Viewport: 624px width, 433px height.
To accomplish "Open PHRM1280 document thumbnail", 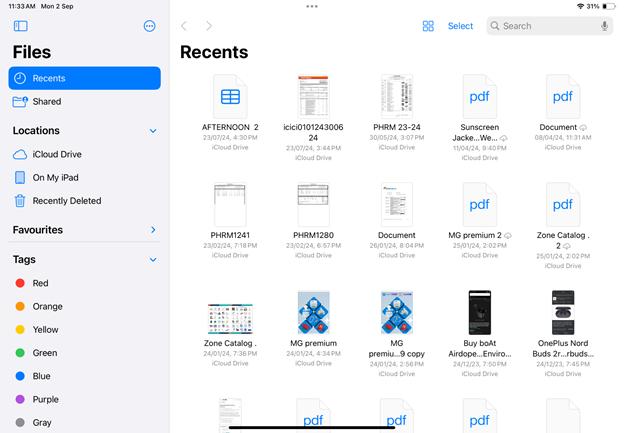I will click(313, 205).
